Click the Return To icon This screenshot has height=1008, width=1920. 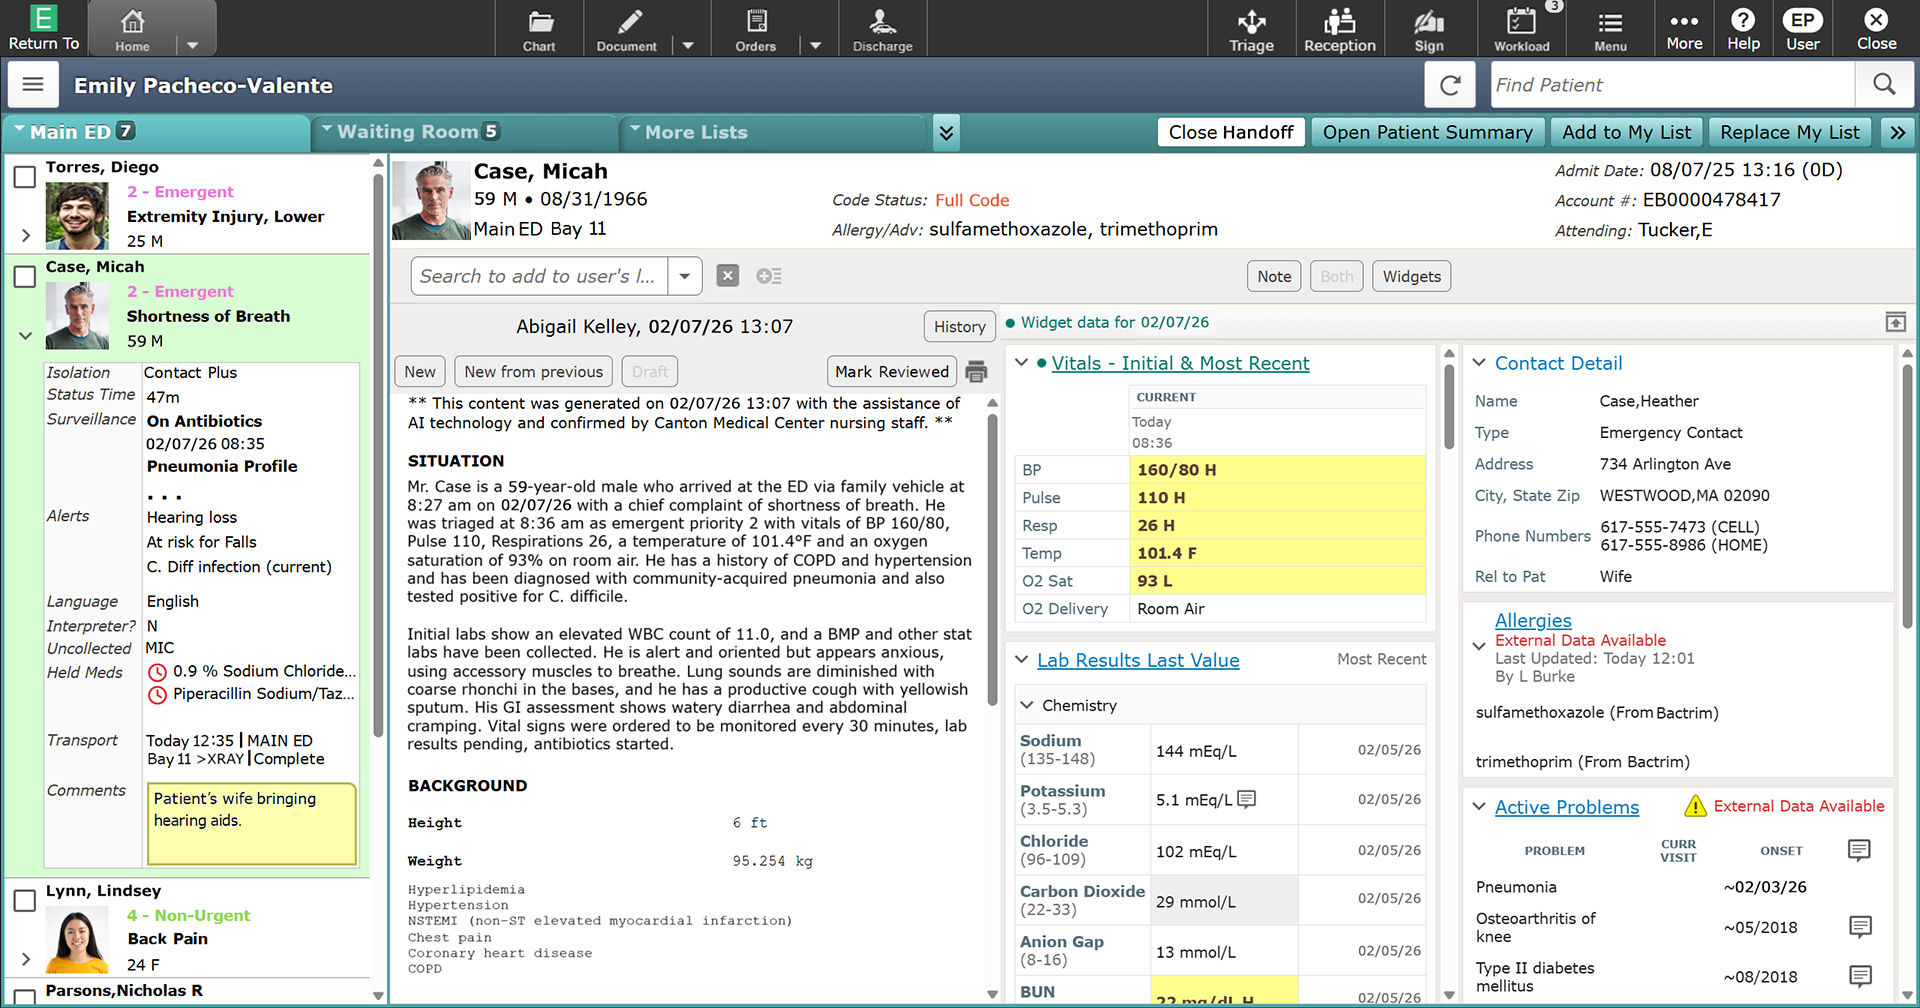pyautogui.click(x=43, y=28)
